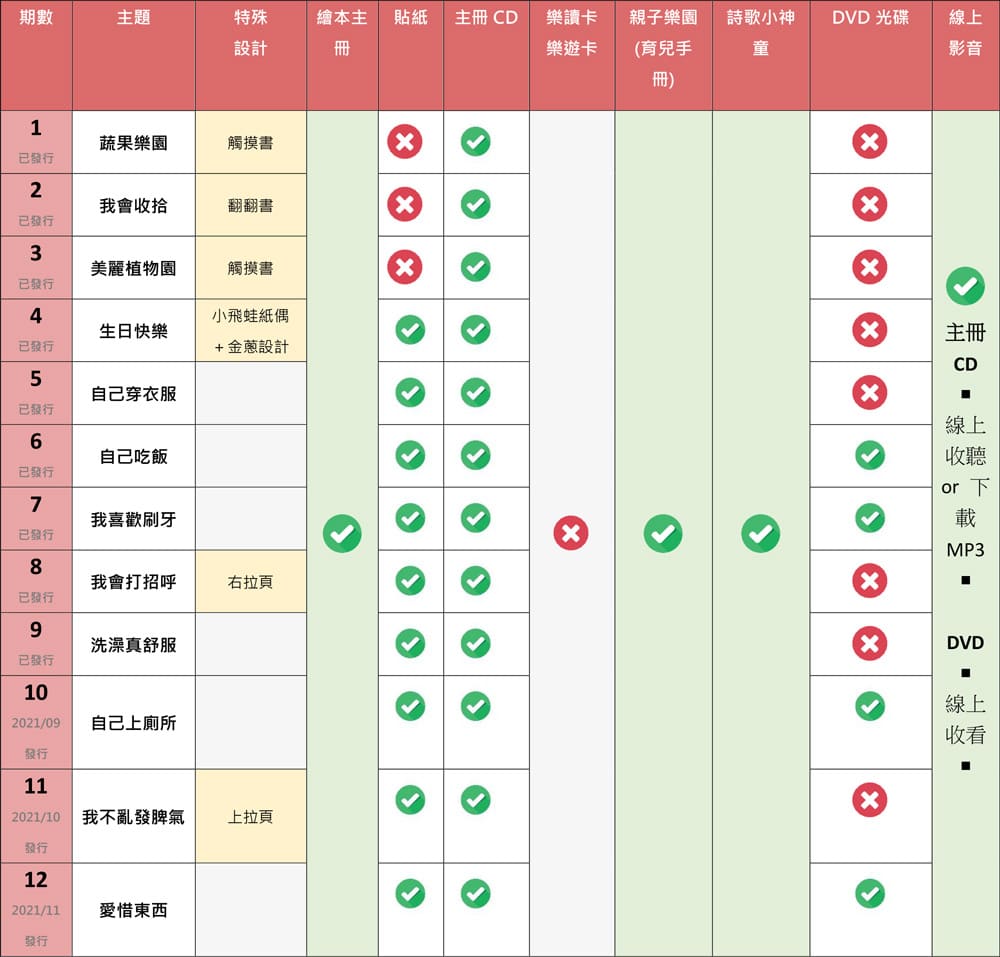Select the 我會收拾 theme cell
The height and width of the screenshot is (957, 1000).
pyautogui.click(x=133, y=205)
